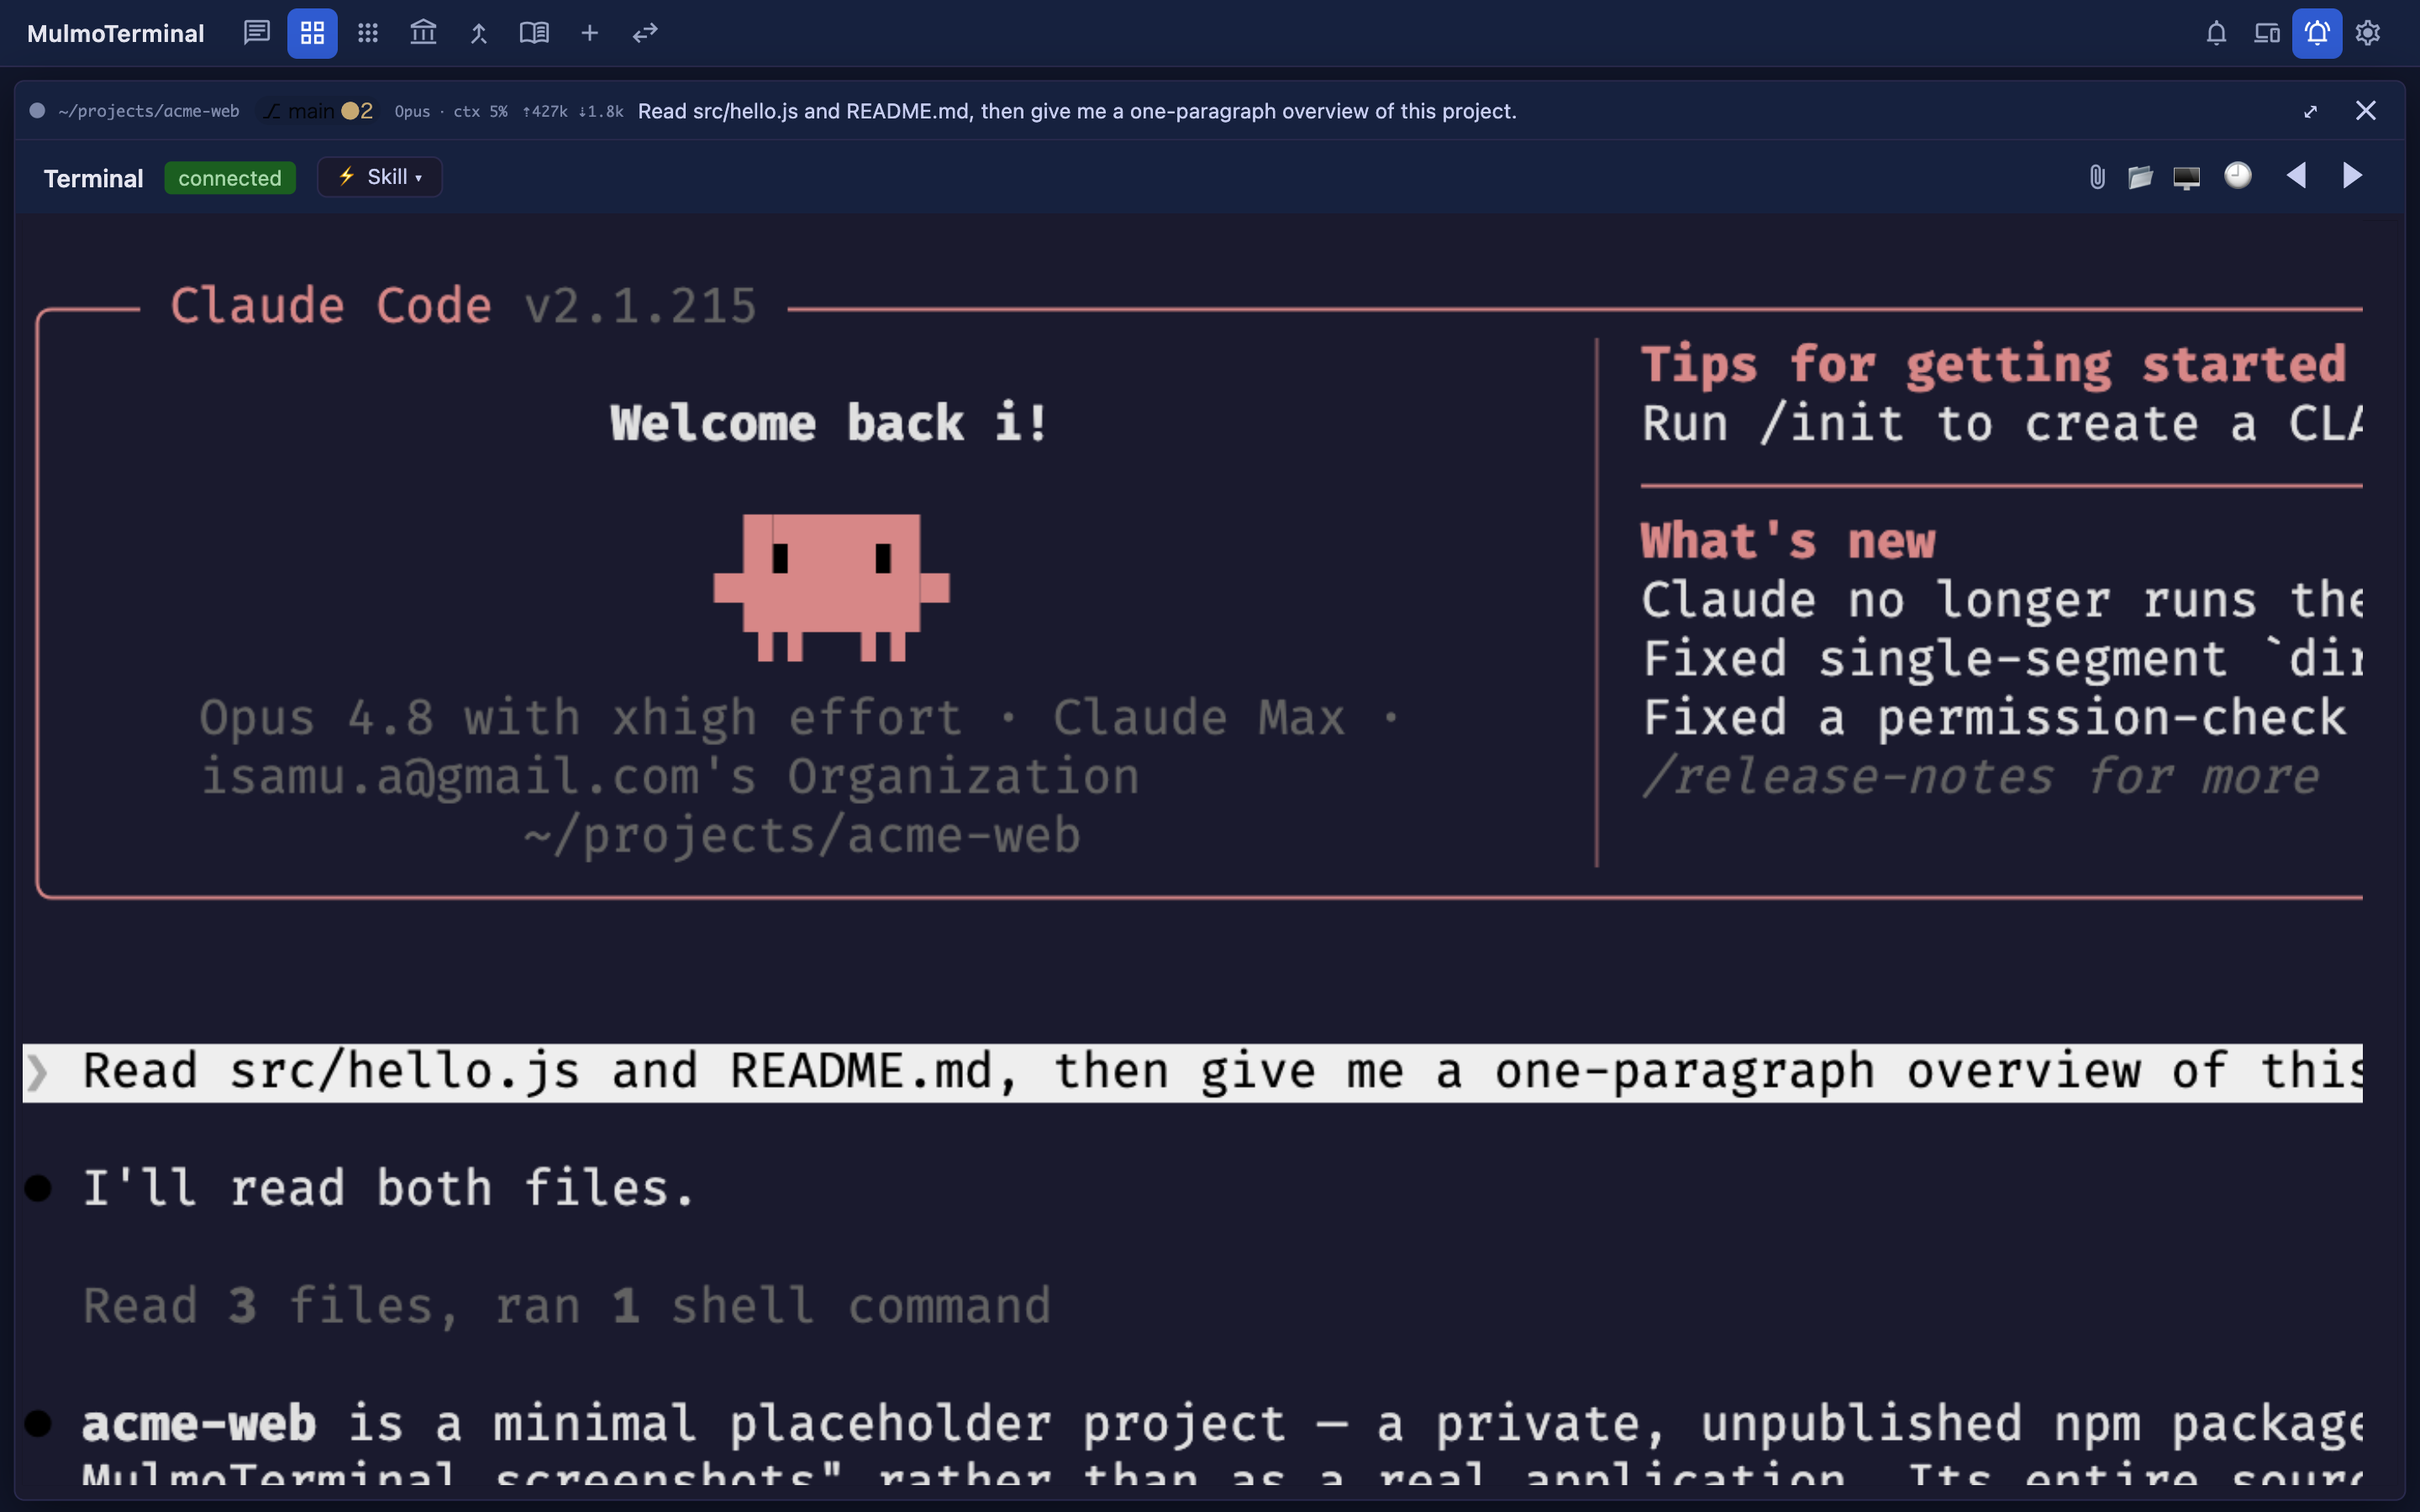This screenshot has height=1512, width=2420.
Task: Open the open-book docs icon
Action: click(x=534, y=33)
